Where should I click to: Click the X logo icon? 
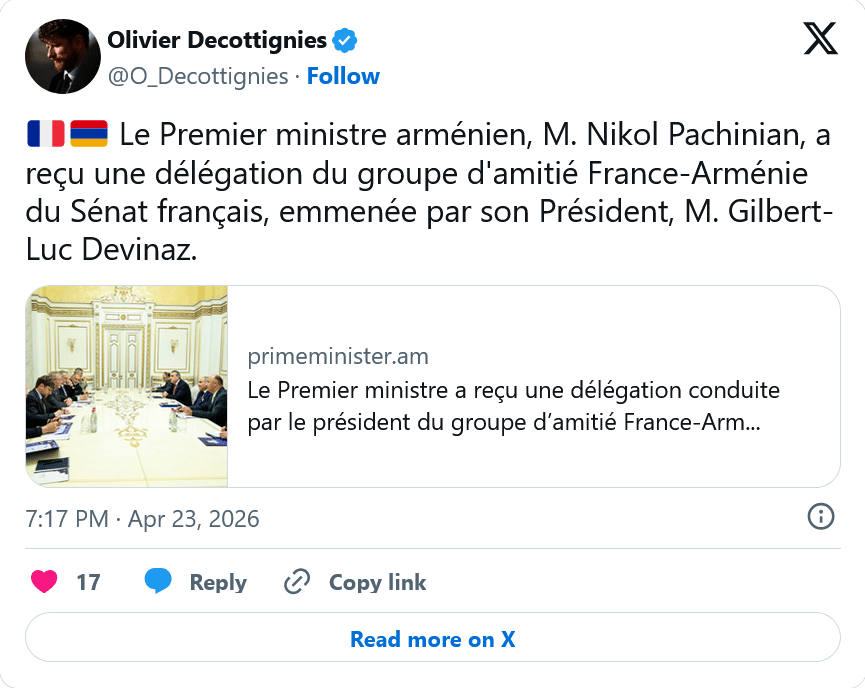[820, 39]
